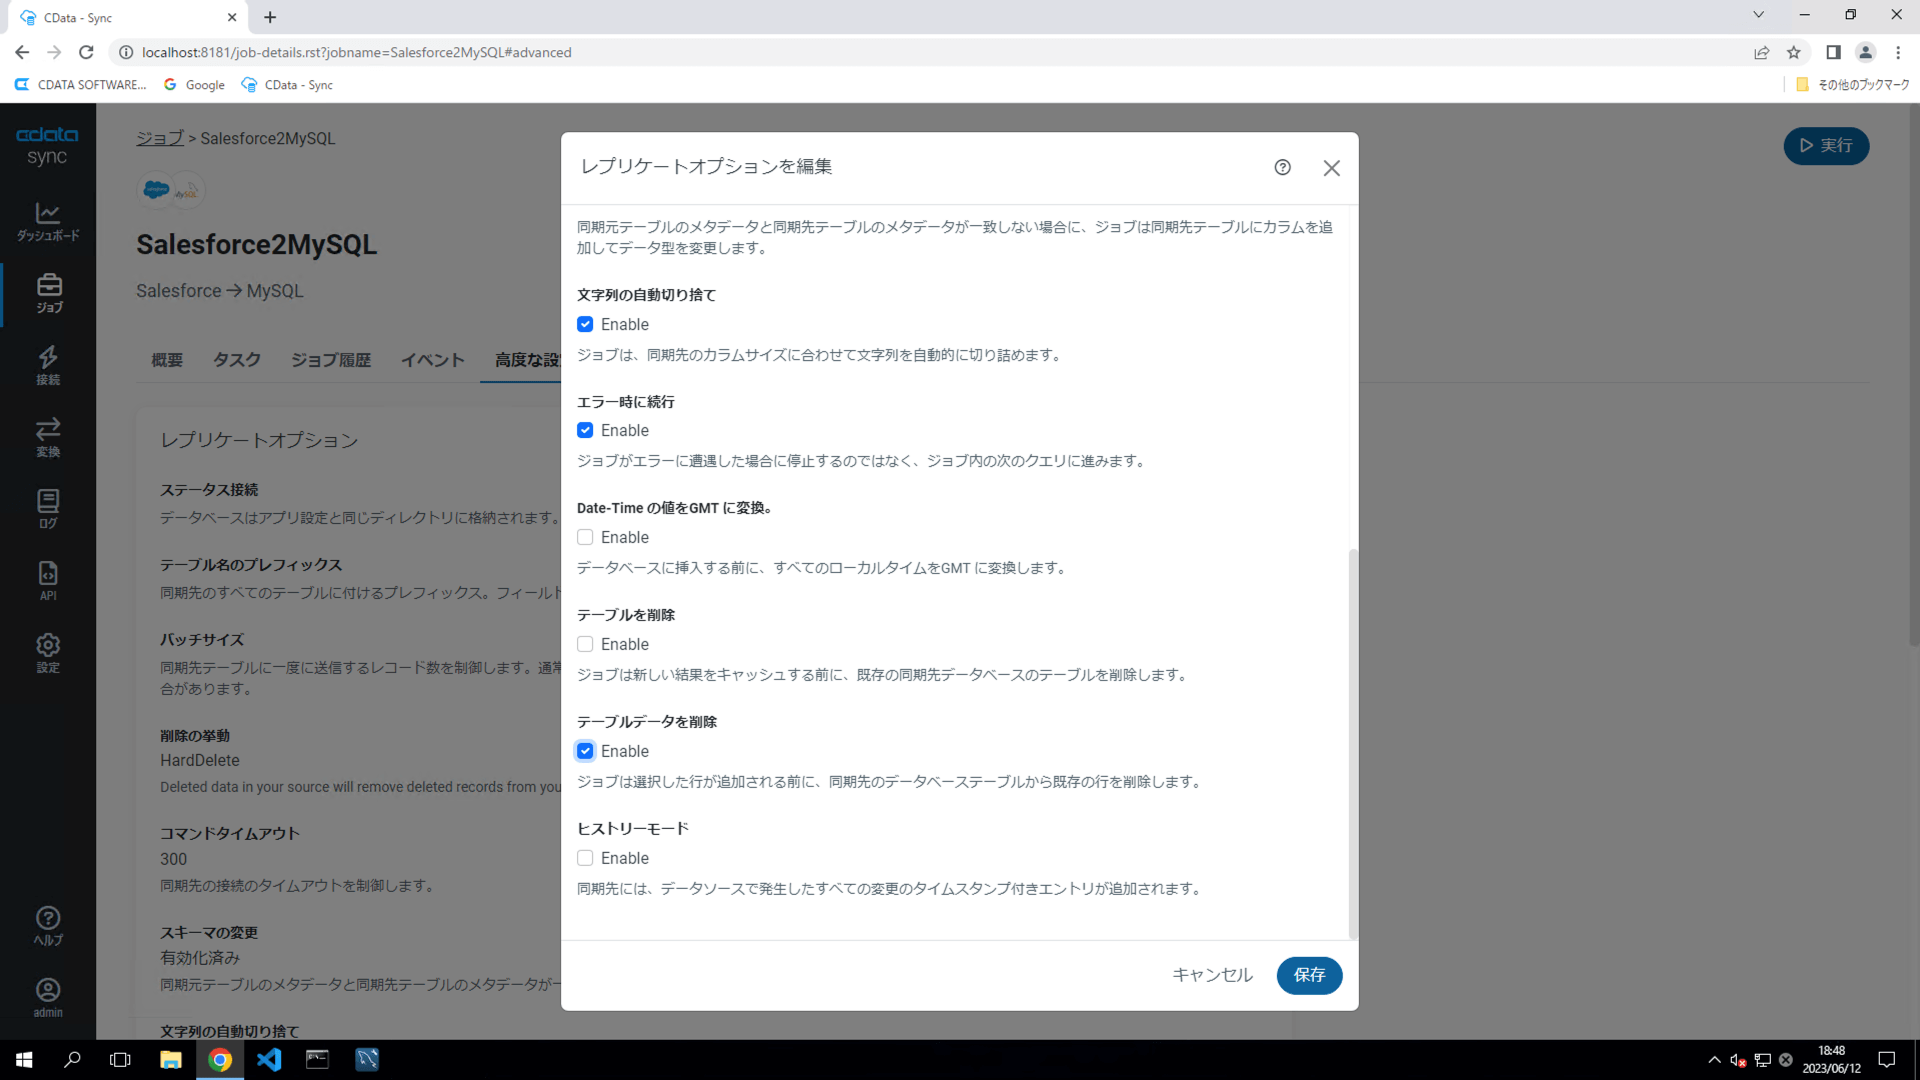
Task: Open Chrome three-dot menu
Action: [x=1898, y=52]
